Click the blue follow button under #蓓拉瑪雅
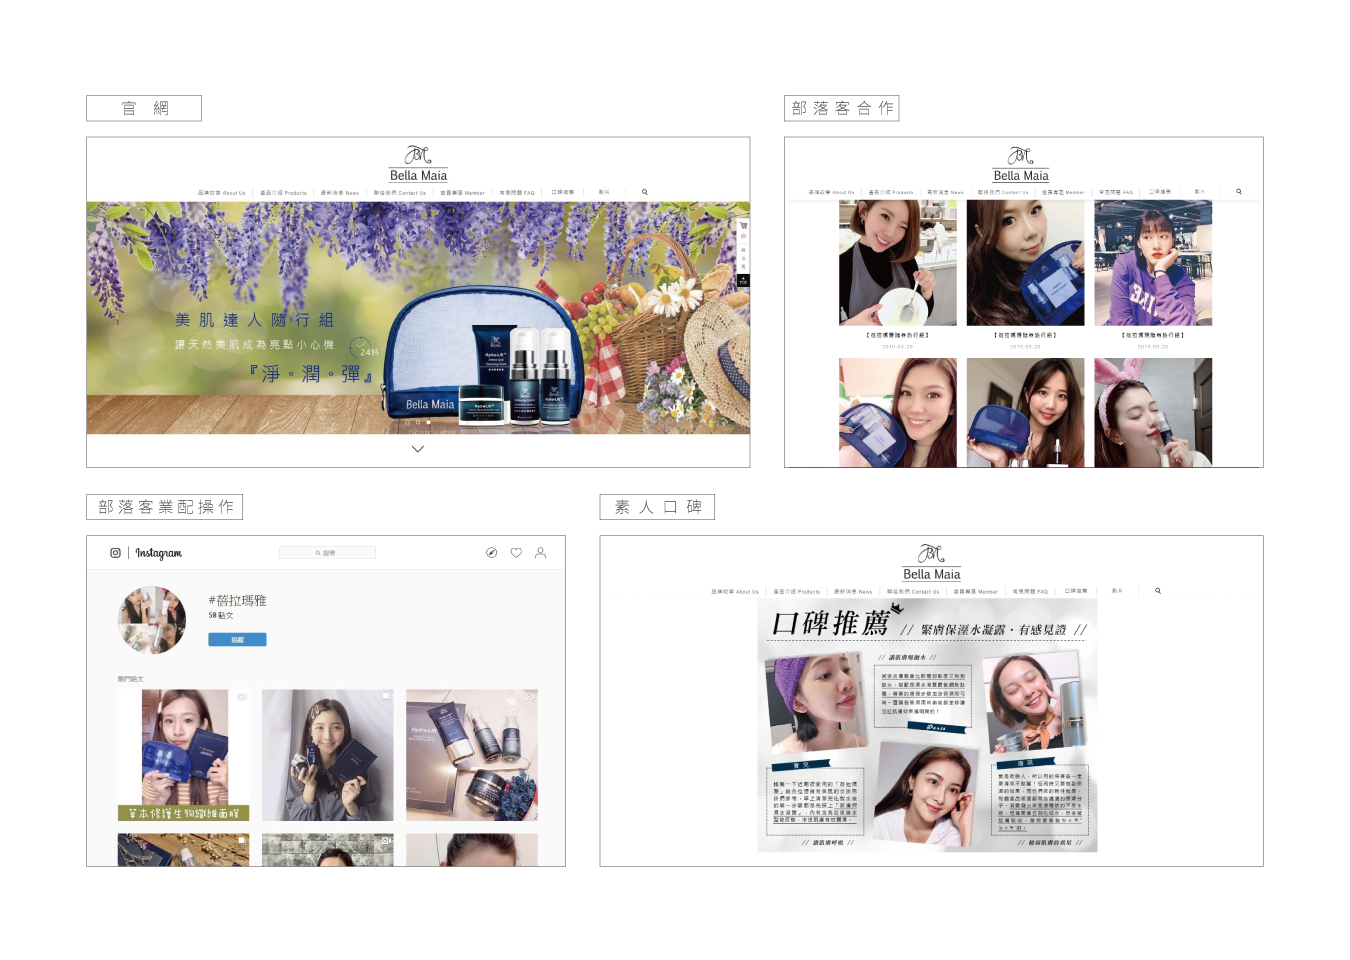 pyautogui.click(x=237, y=640)
